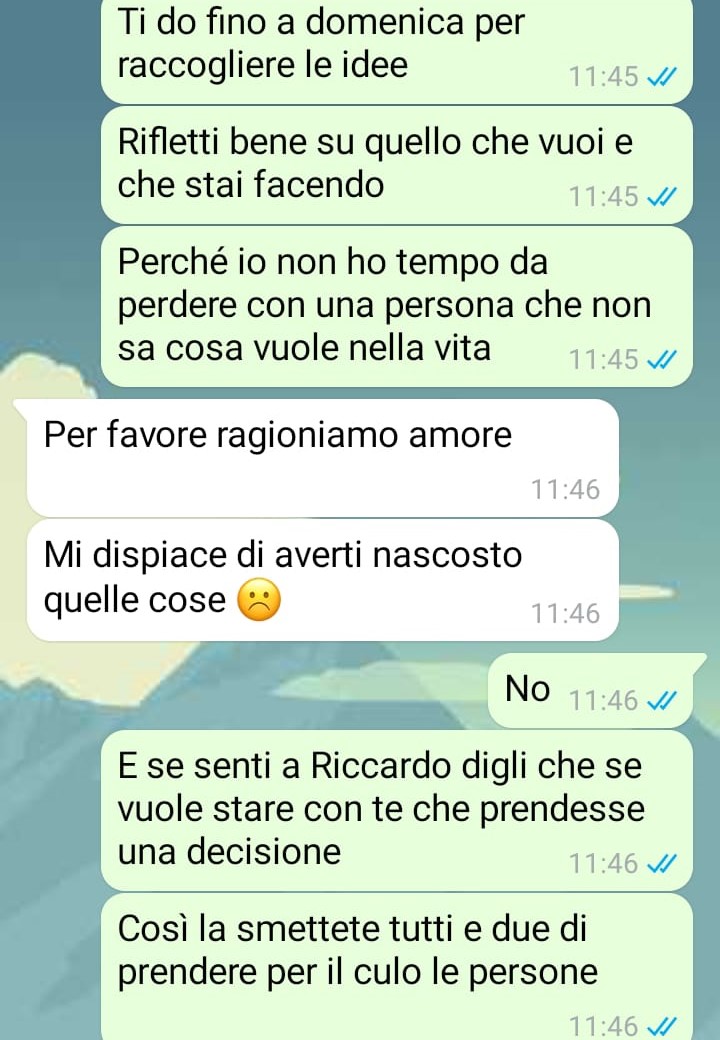Click read checkmarks on 'raccogliere le idee' message

[x=662, y=78]
